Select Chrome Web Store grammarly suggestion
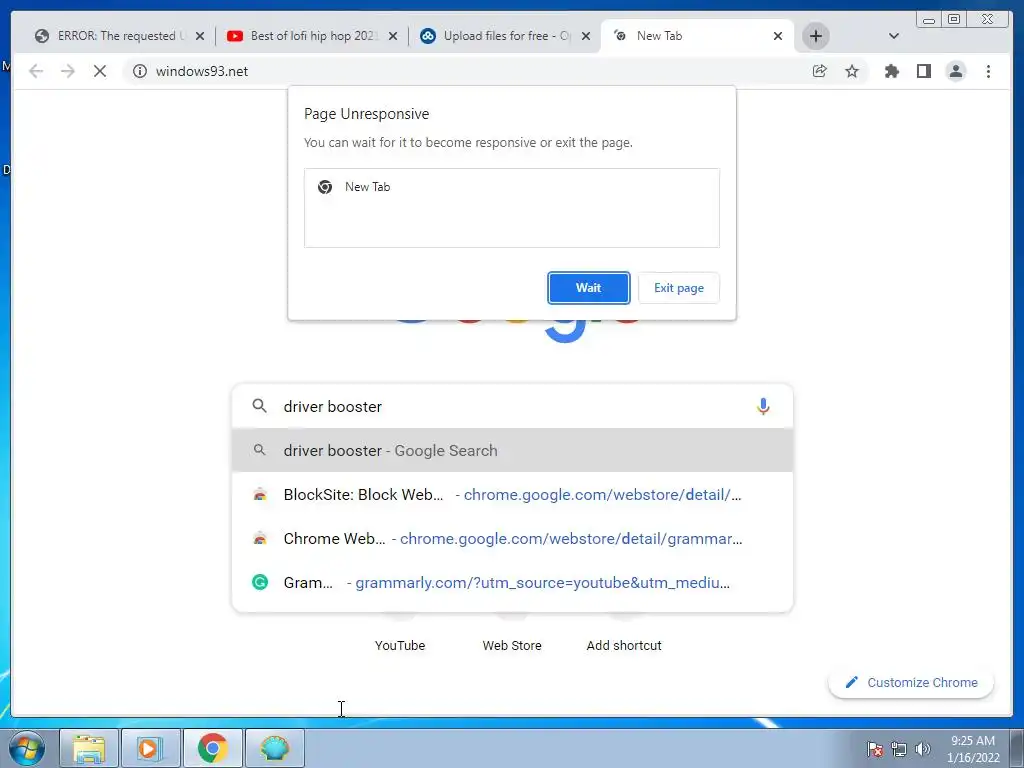 tap(513, 539)
